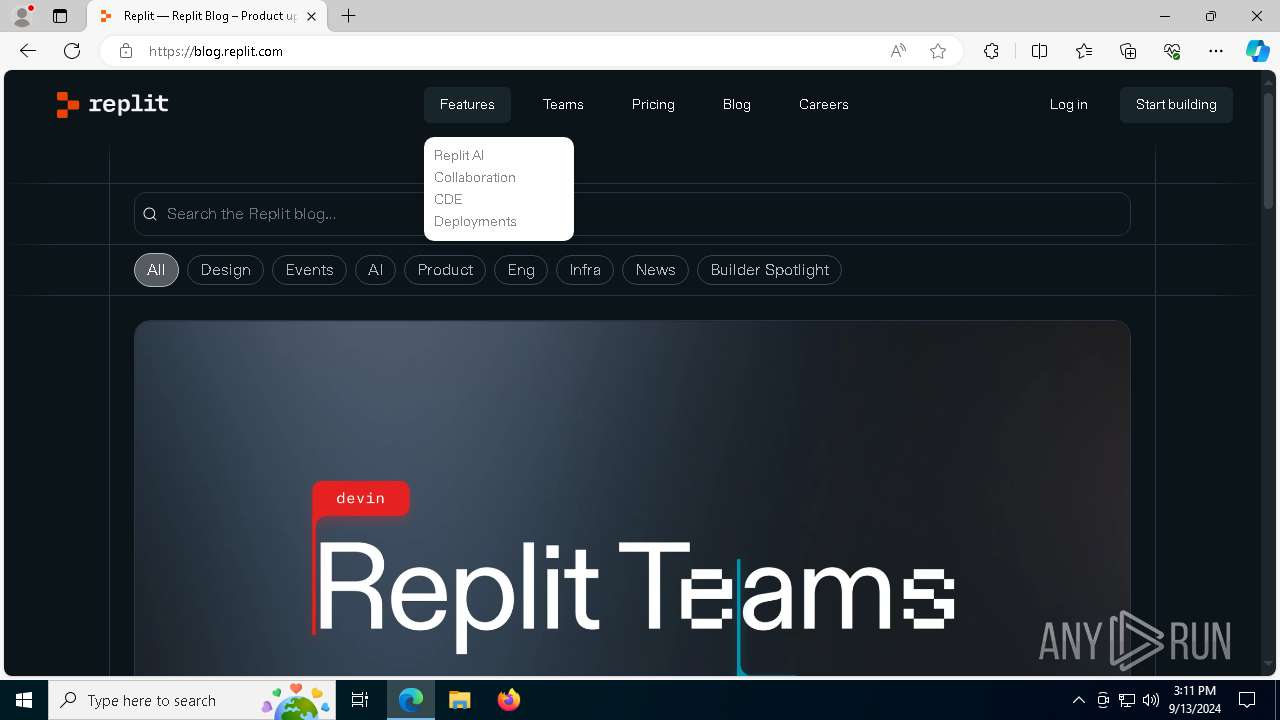
Task: Click the Start building button
Action: pyautogui.click(x=1176, y=104)
